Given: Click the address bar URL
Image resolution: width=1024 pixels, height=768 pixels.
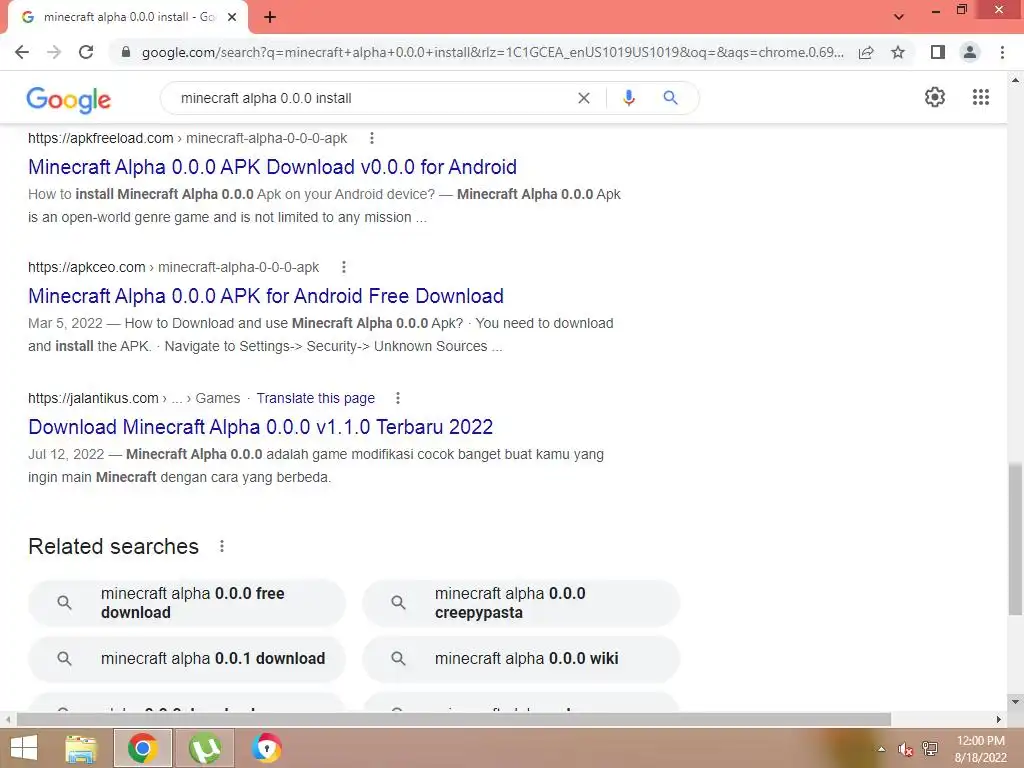Looking at the screenshot, I should 492,52.
